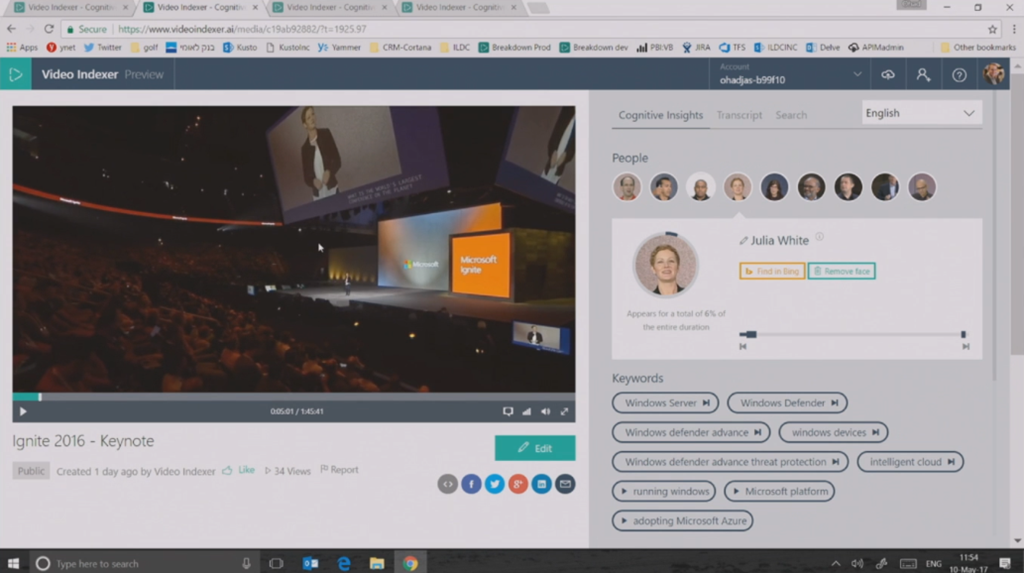
Task: Share the video on LinkedIn
Action: click(x=541, y=484)
